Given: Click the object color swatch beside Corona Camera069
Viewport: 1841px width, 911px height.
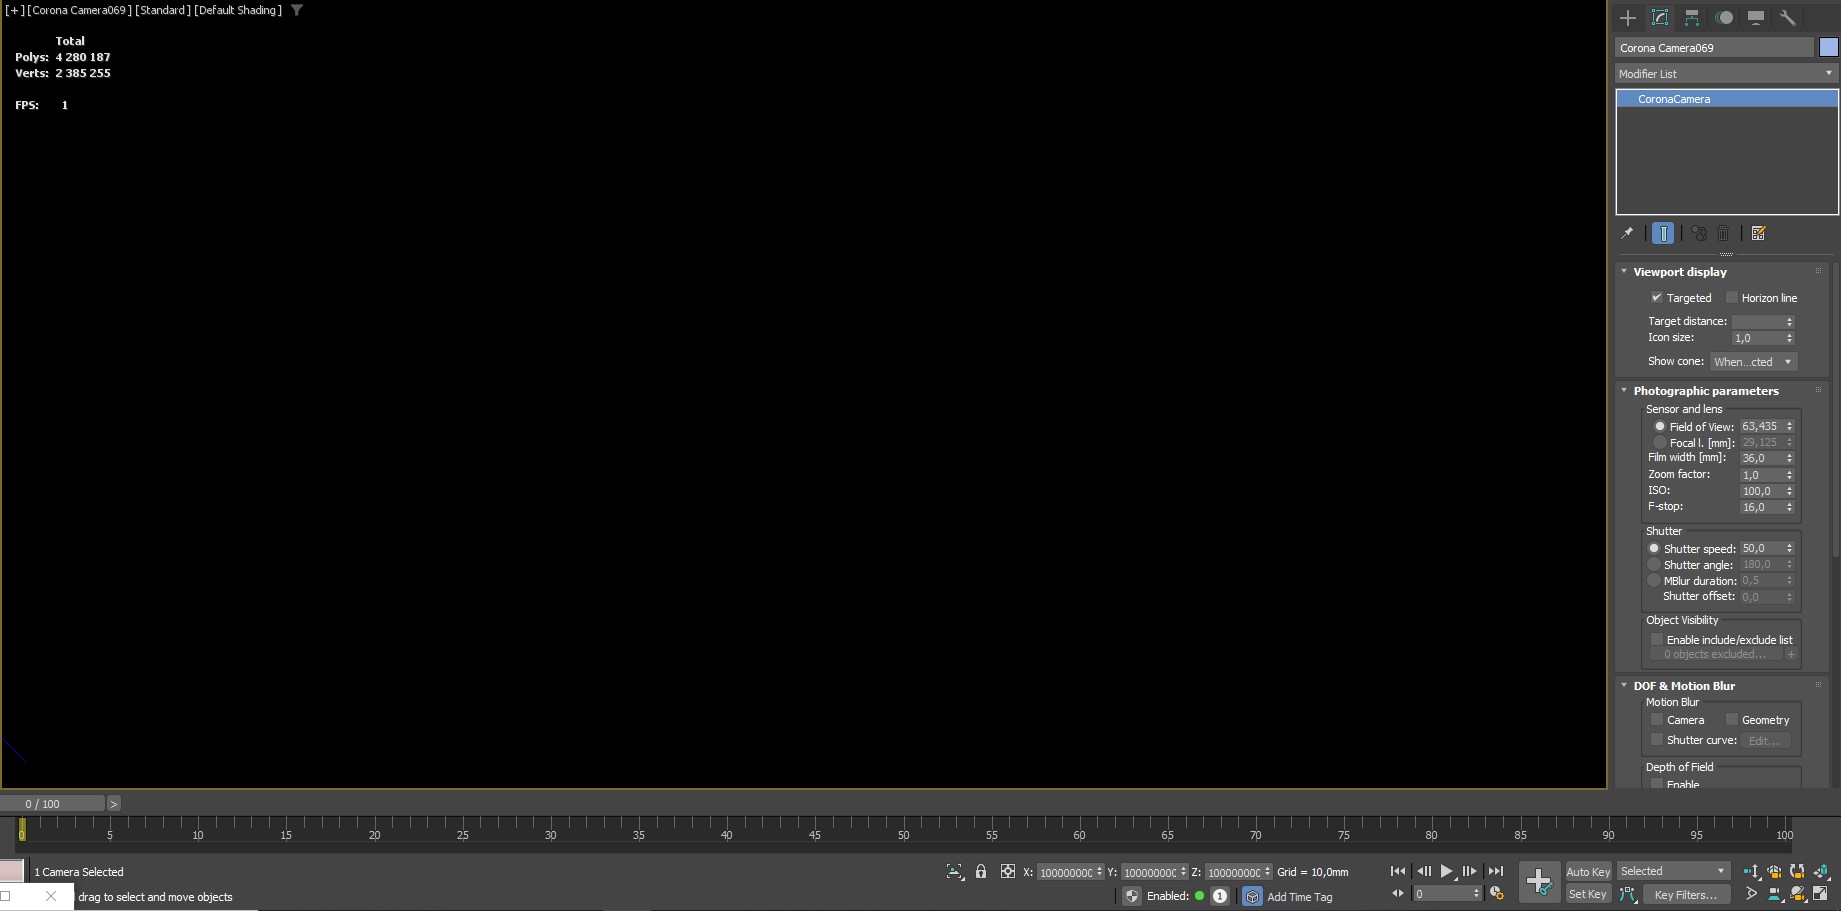Looking at the screenshot, I should pyautogui.click(x=1829, y=47).
